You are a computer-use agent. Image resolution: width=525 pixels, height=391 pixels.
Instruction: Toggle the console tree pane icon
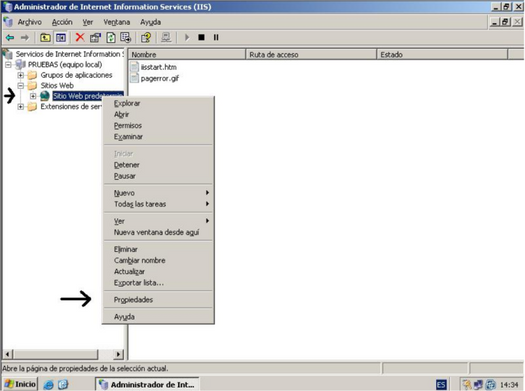point(61,37)
